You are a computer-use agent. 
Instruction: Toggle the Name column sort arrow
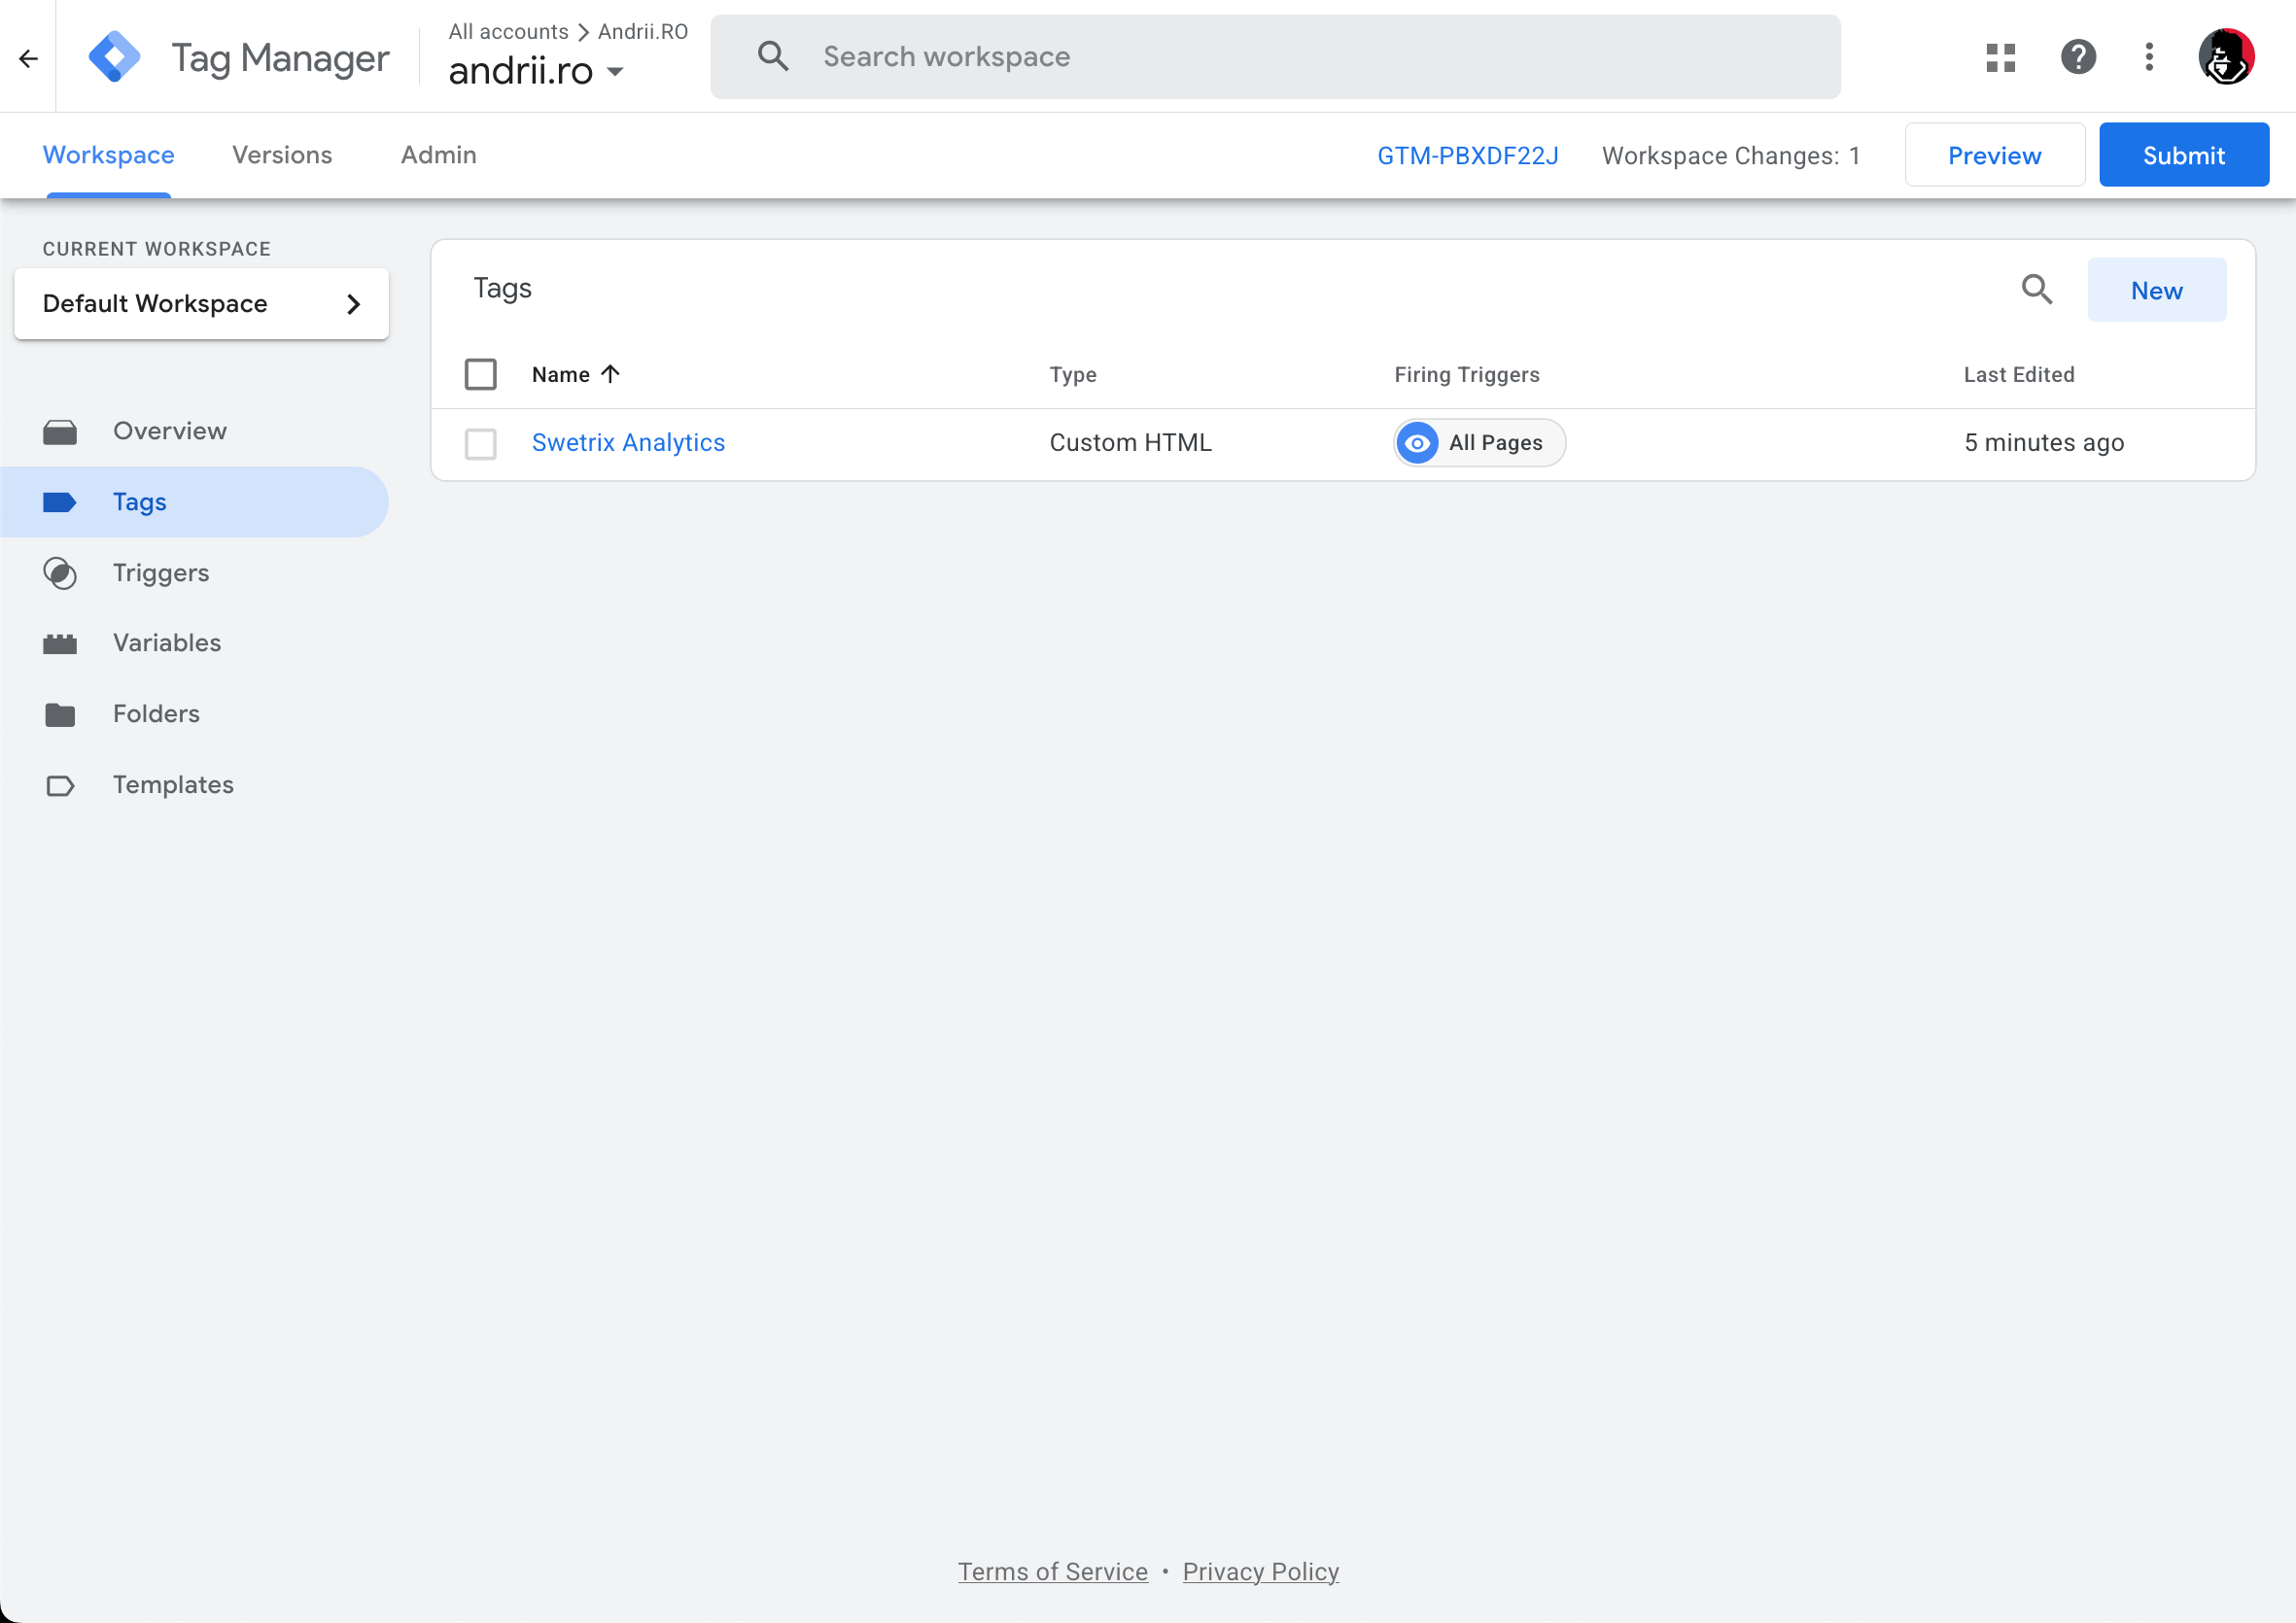tap(611, 374)
